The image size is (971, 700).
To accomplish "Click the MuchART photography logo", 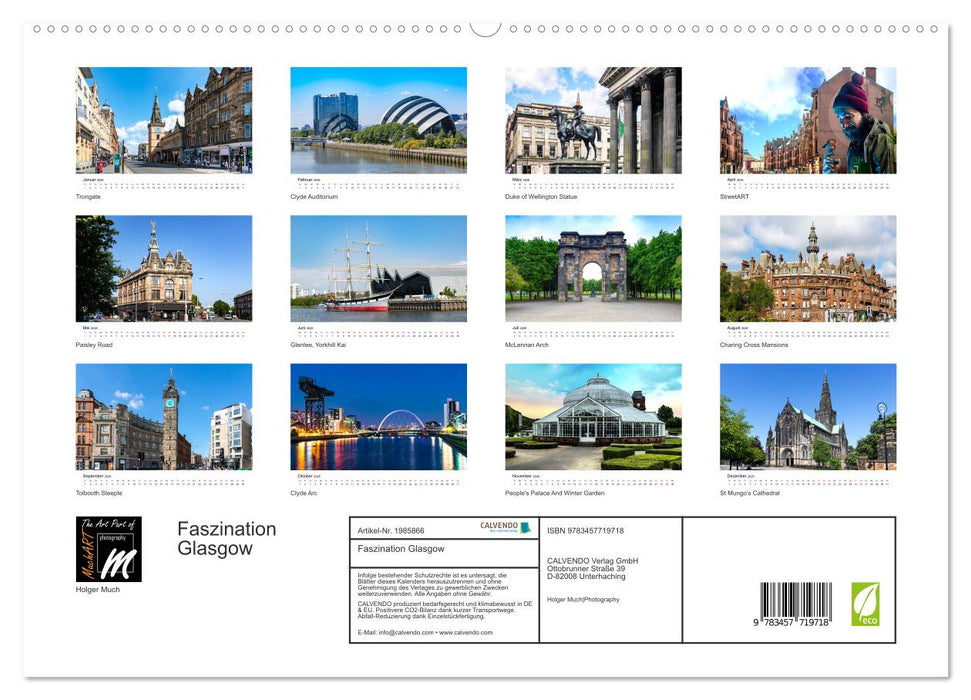I will point(108,548).
